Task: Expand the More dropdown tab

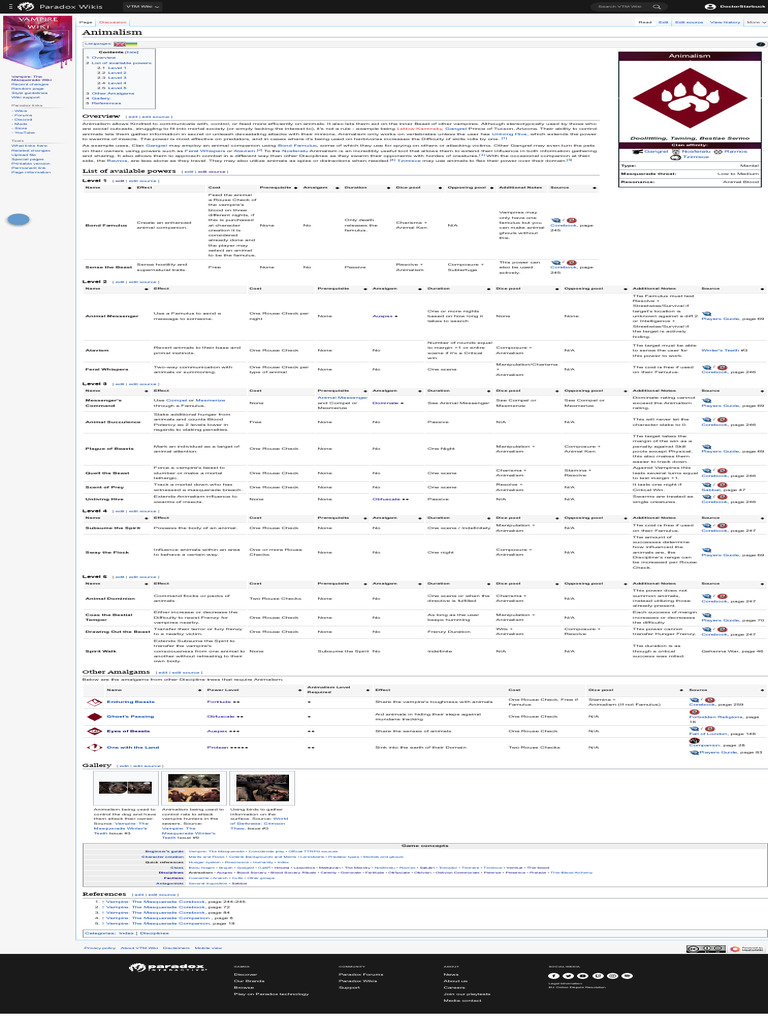Action: [755, 22]
